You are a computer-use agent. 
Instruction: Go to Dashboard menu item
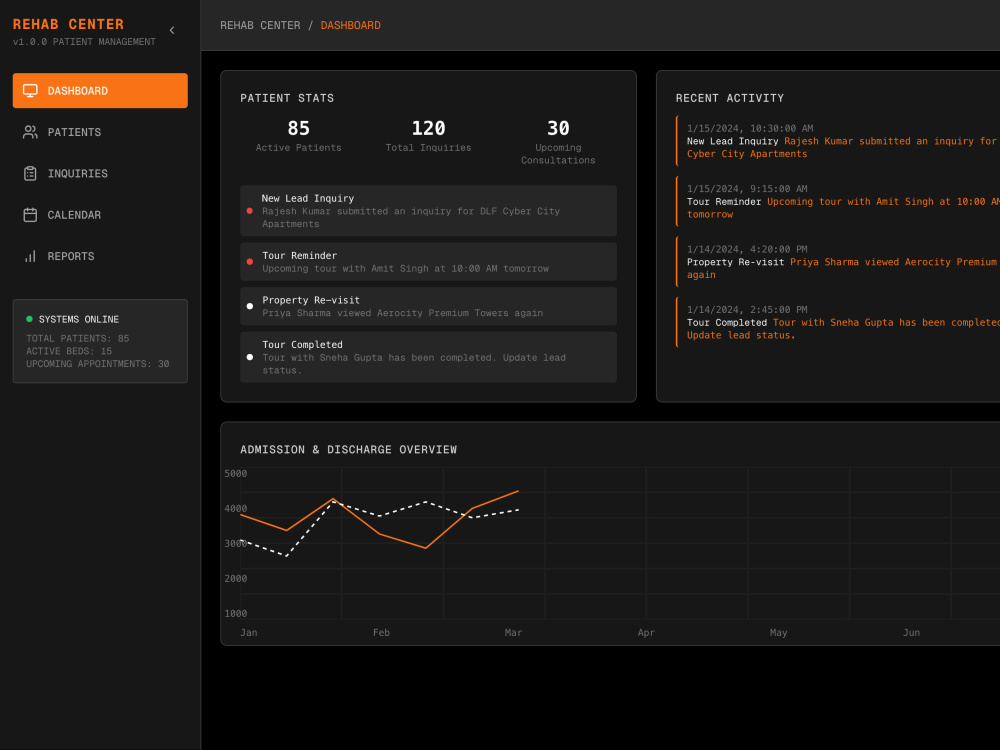point(100,91)
